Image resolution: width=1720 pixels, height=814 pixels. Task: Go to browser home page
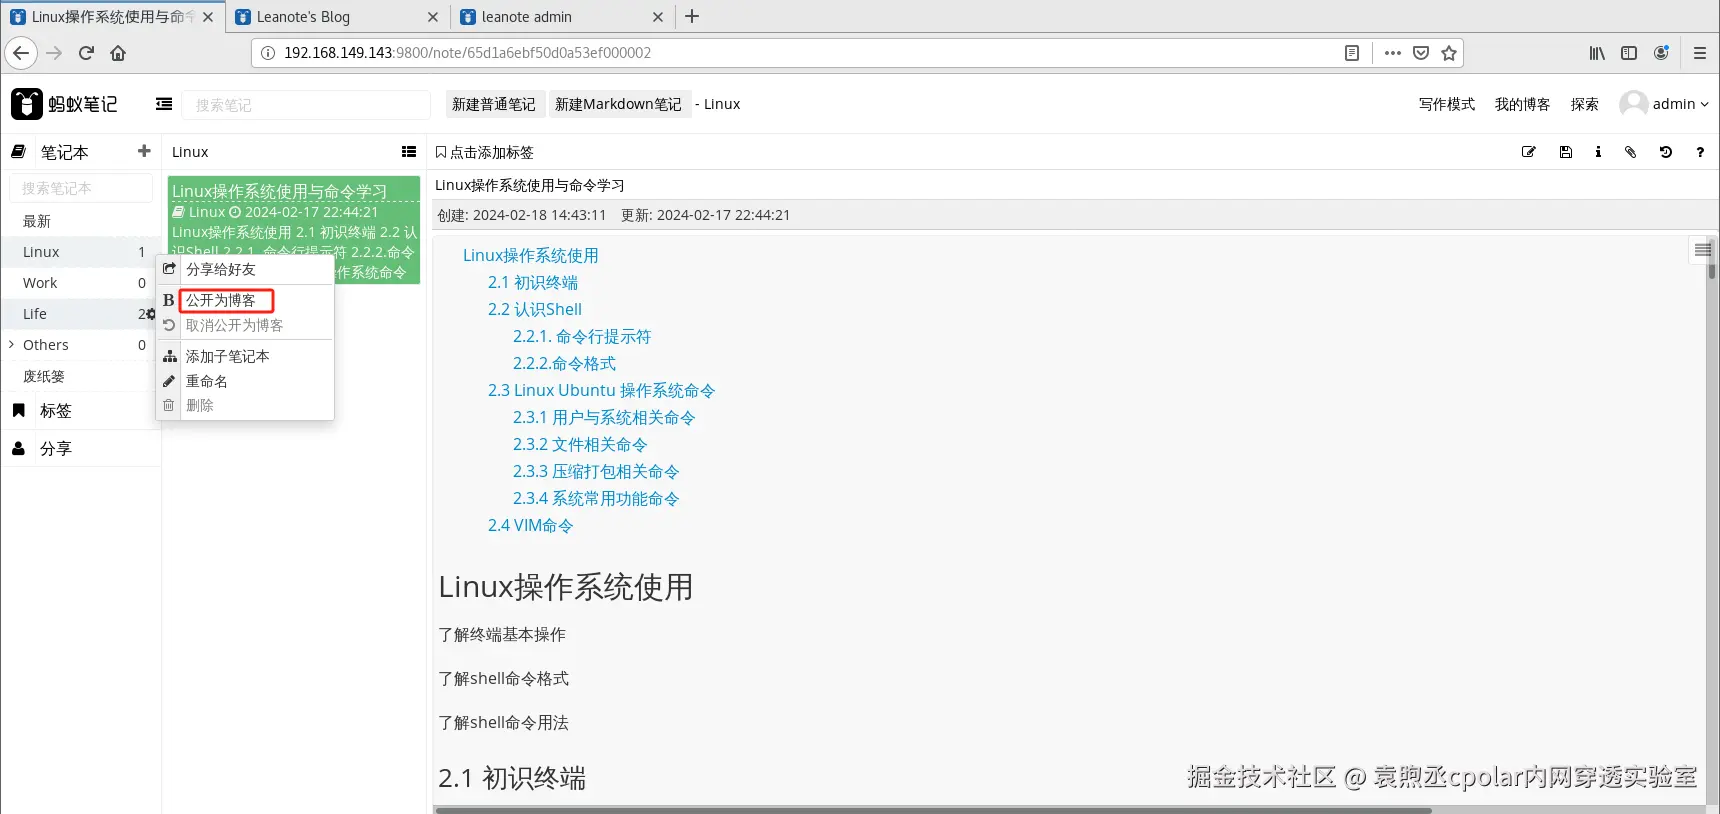pyautogui.click(x=118, y=53)
